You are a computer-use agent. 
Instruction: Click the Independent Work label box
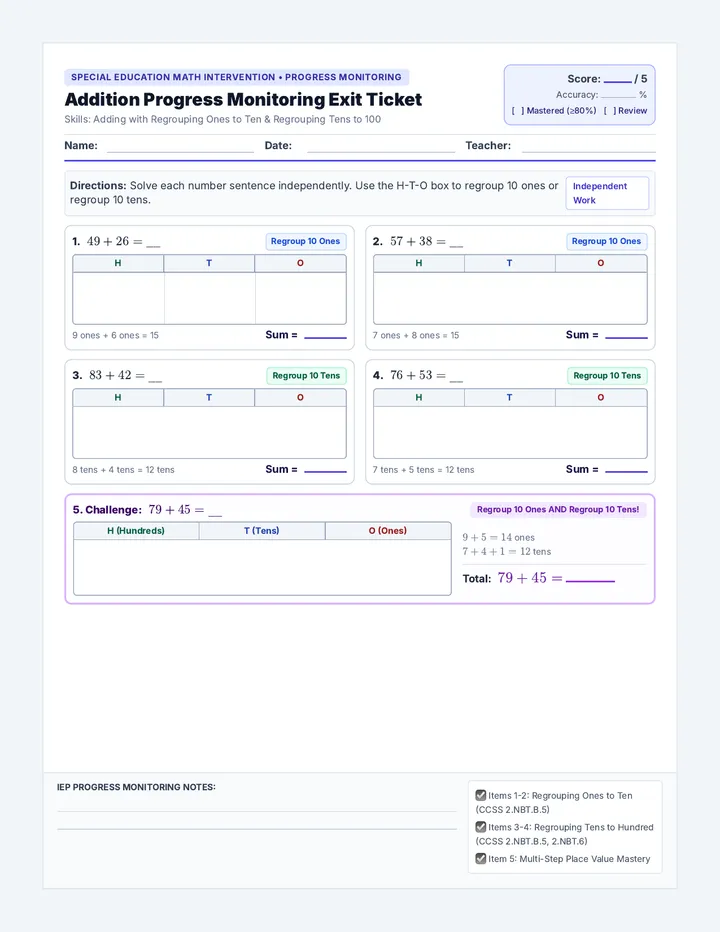coord(607,193)
